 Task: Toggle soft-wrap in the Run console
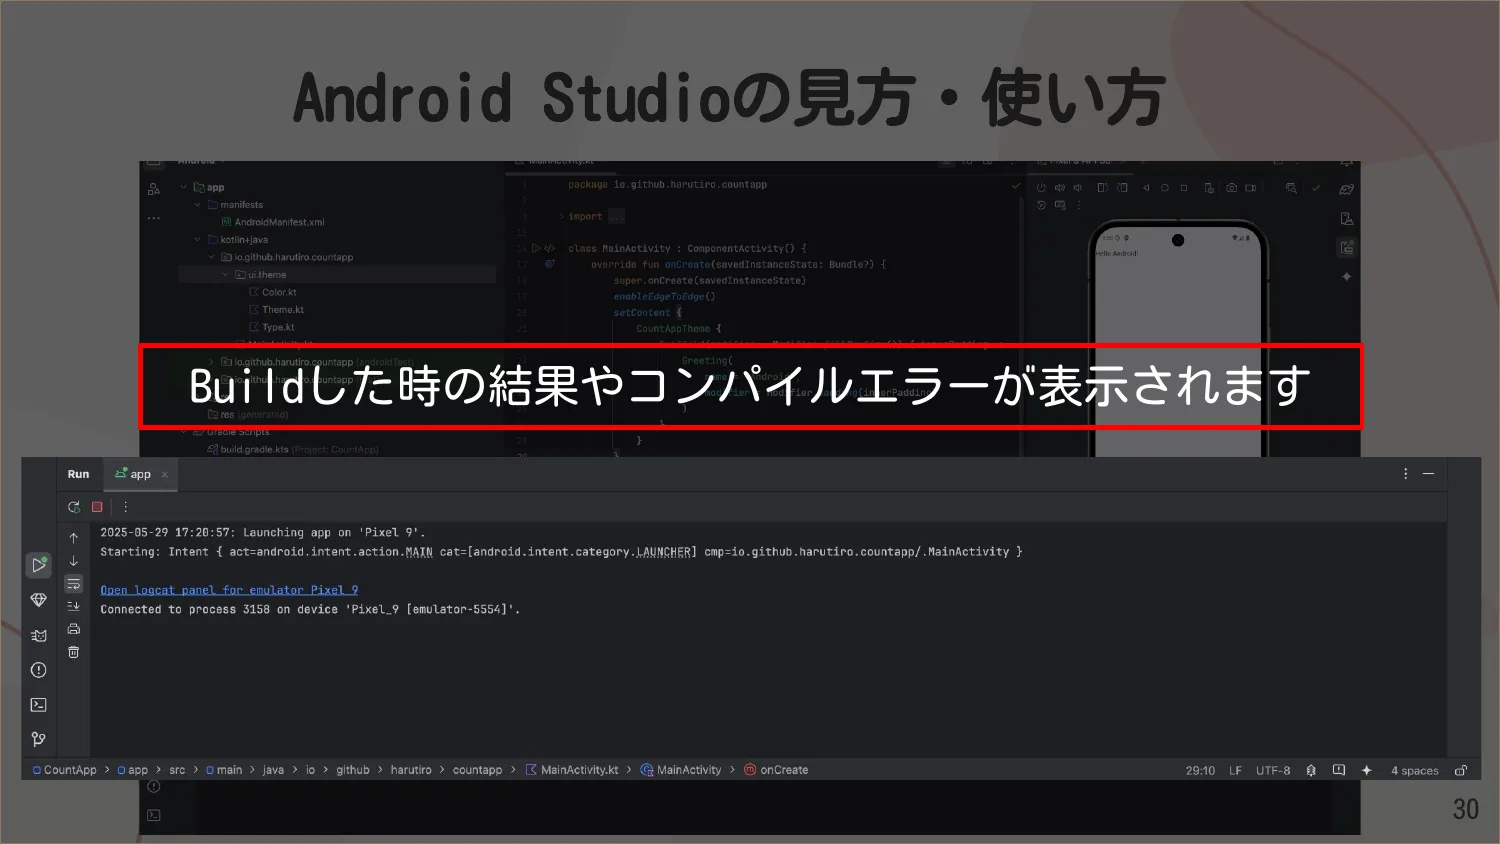click(74, 583)
